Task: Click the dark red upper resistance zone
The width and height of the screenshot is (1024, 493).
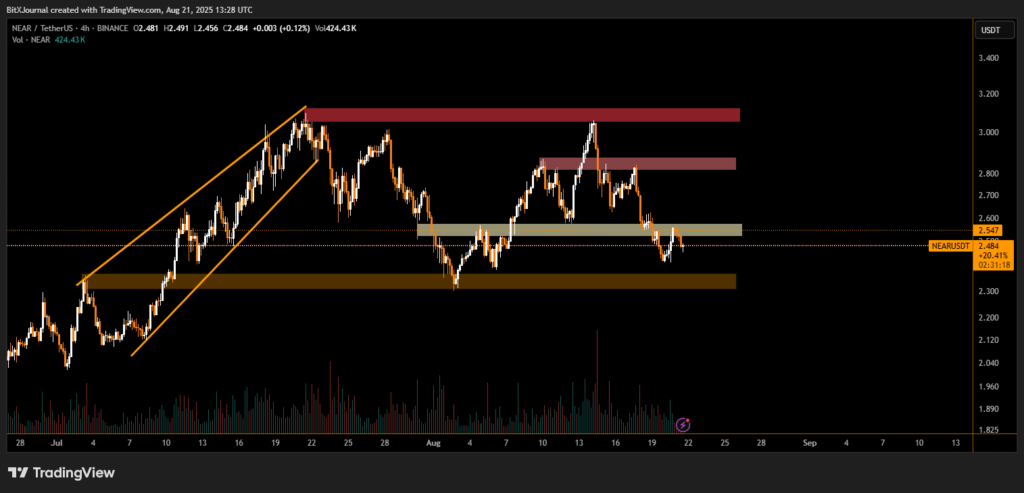Action: click(522, 115)
